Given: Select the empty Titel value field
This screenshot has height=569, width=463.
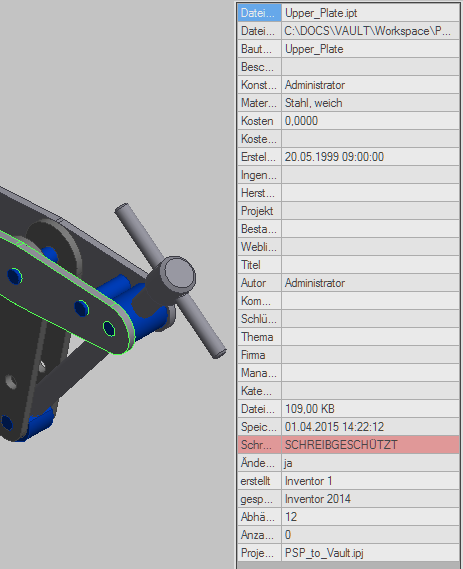Looking at the screenshot, I should pos(370,265).
